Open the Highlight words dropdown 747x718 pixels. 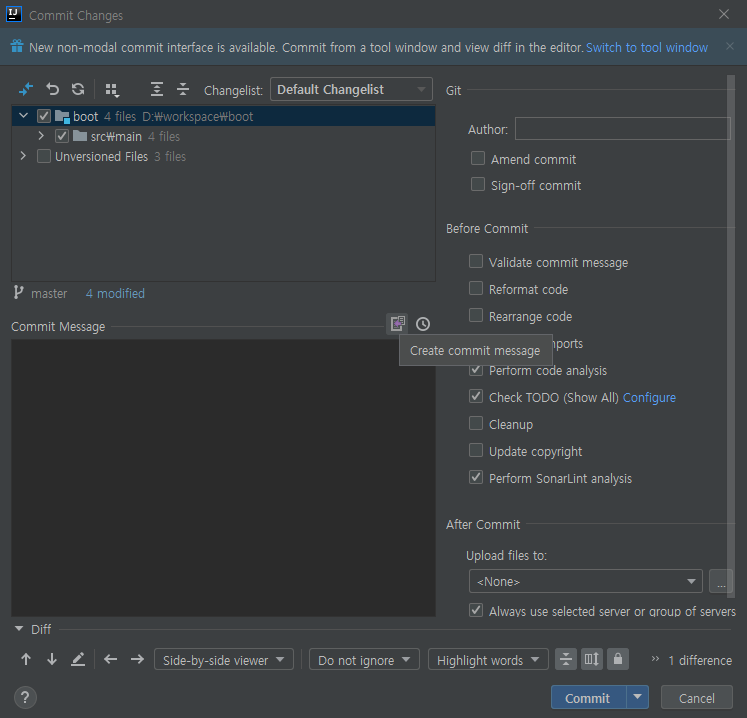pos(488,659)
